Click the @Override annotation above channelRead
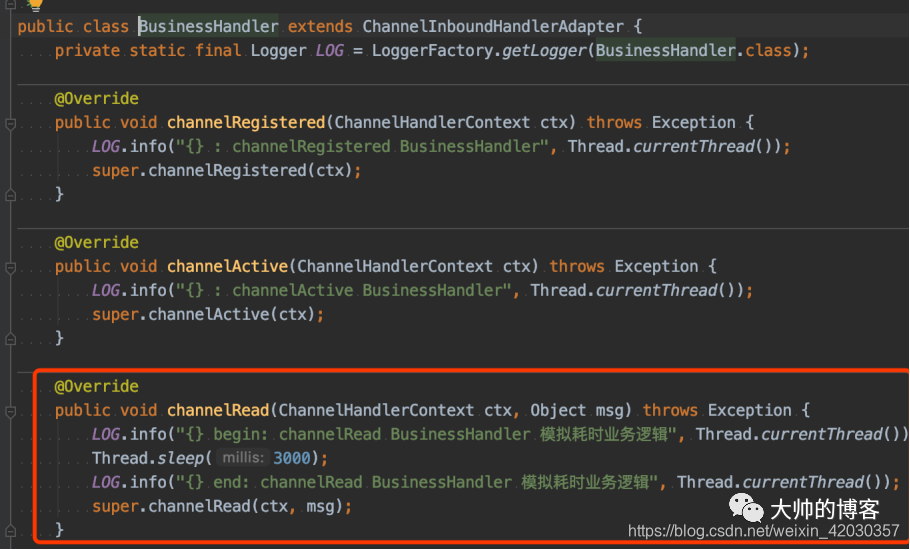The height and width of the screenshot is (550, 910). point(96,386)
